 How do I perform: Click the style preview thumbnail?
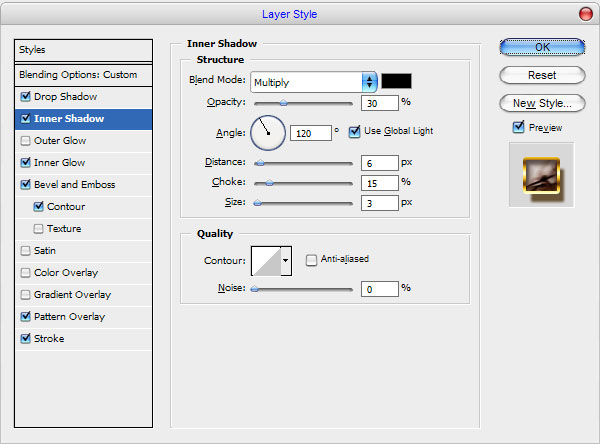click(541, 175)
